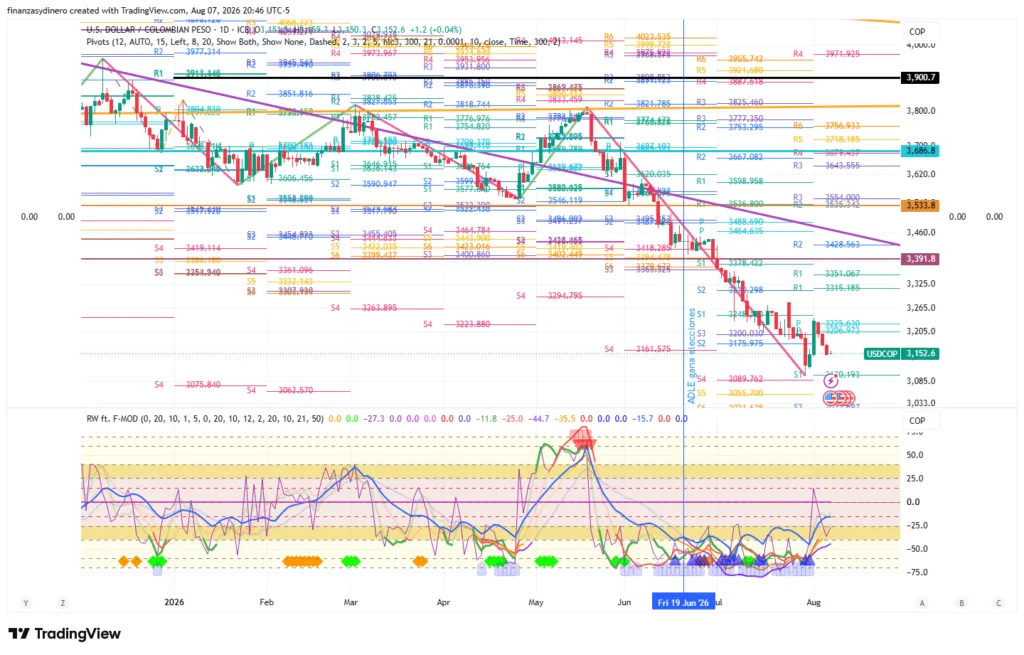
Task: Click the -25.0 level on the indicator scale
Action: pos(916,525)
